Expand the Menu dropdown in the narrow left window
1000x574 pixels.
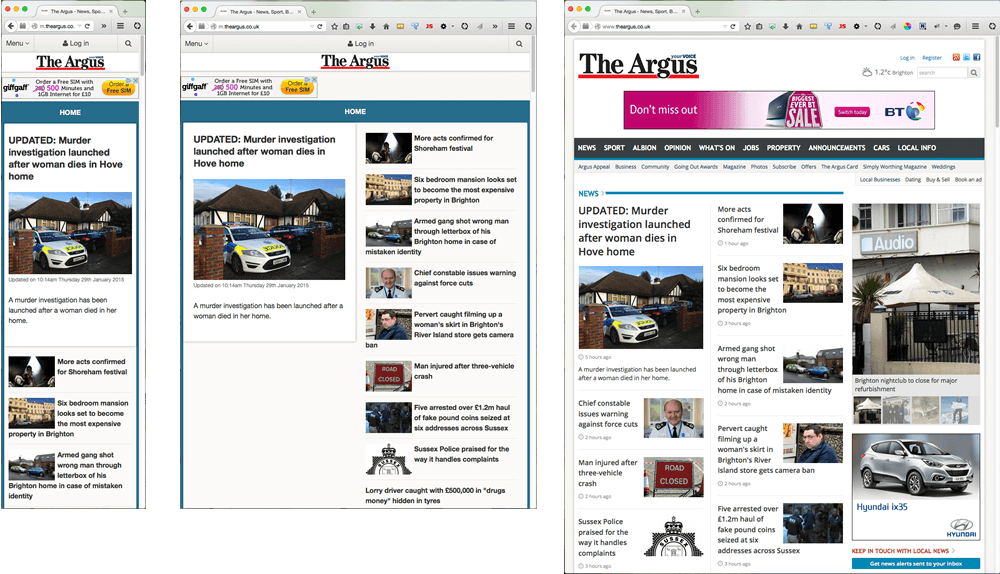click(x=17, y=43)
